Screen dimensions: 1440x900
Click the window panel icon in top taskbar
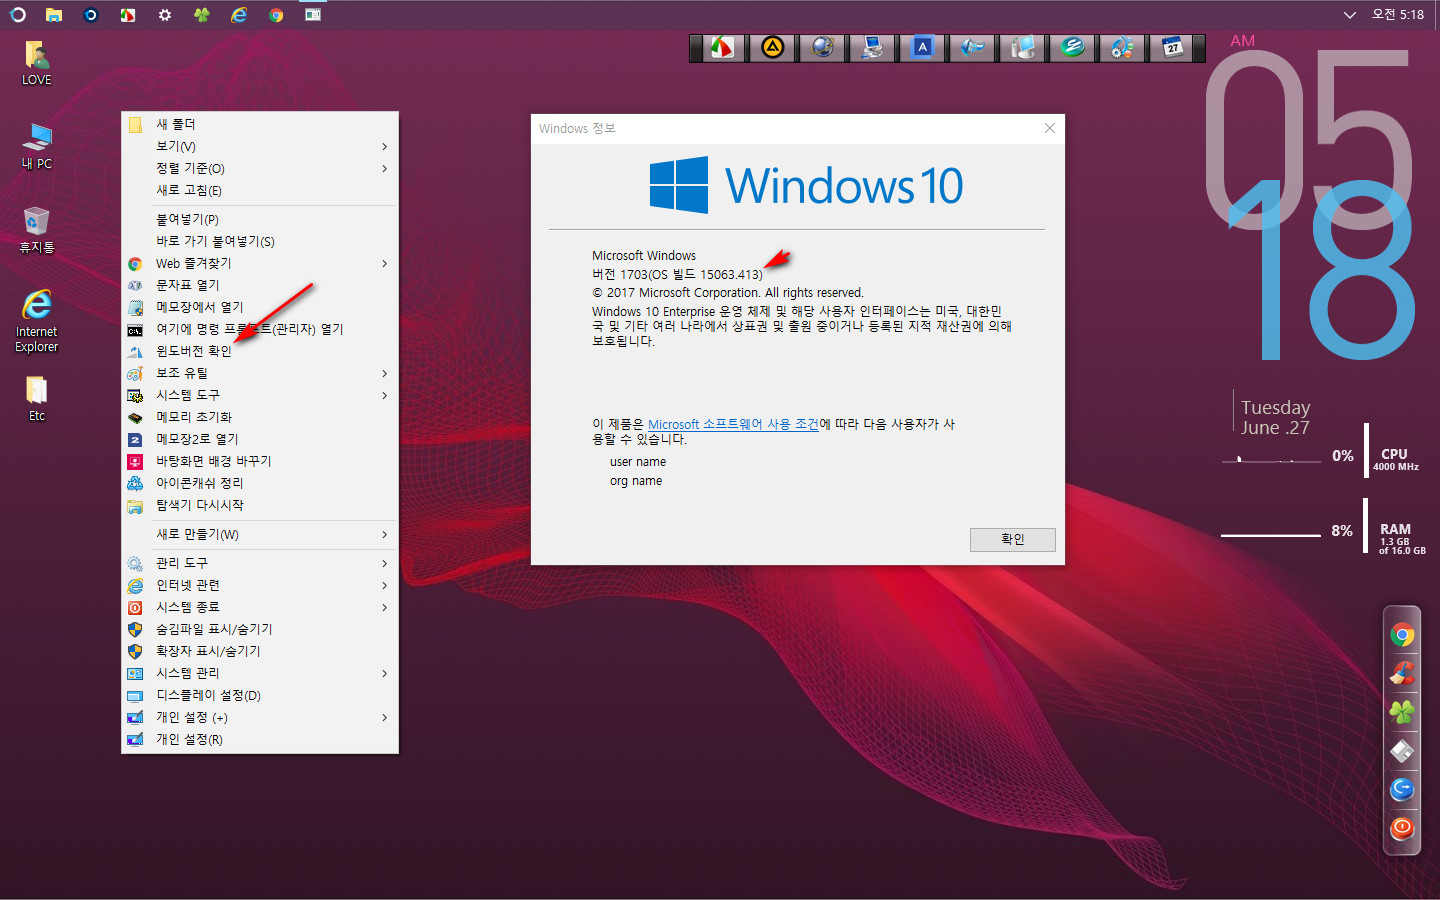click(313, 15)
